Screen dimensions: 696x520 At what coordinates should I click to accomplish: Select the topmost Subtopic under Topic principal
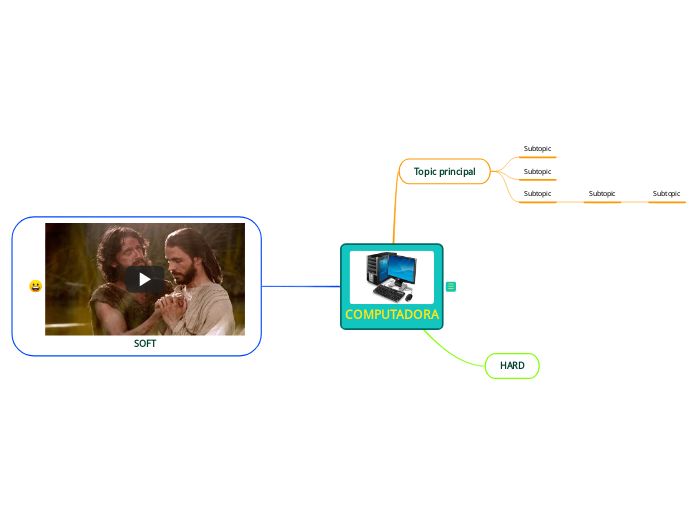point(537,149)
